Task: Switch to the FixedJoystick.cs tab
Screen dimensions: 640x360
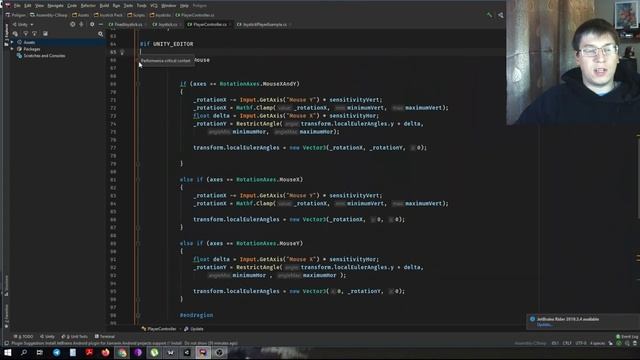Action: [x=126, y=24]
